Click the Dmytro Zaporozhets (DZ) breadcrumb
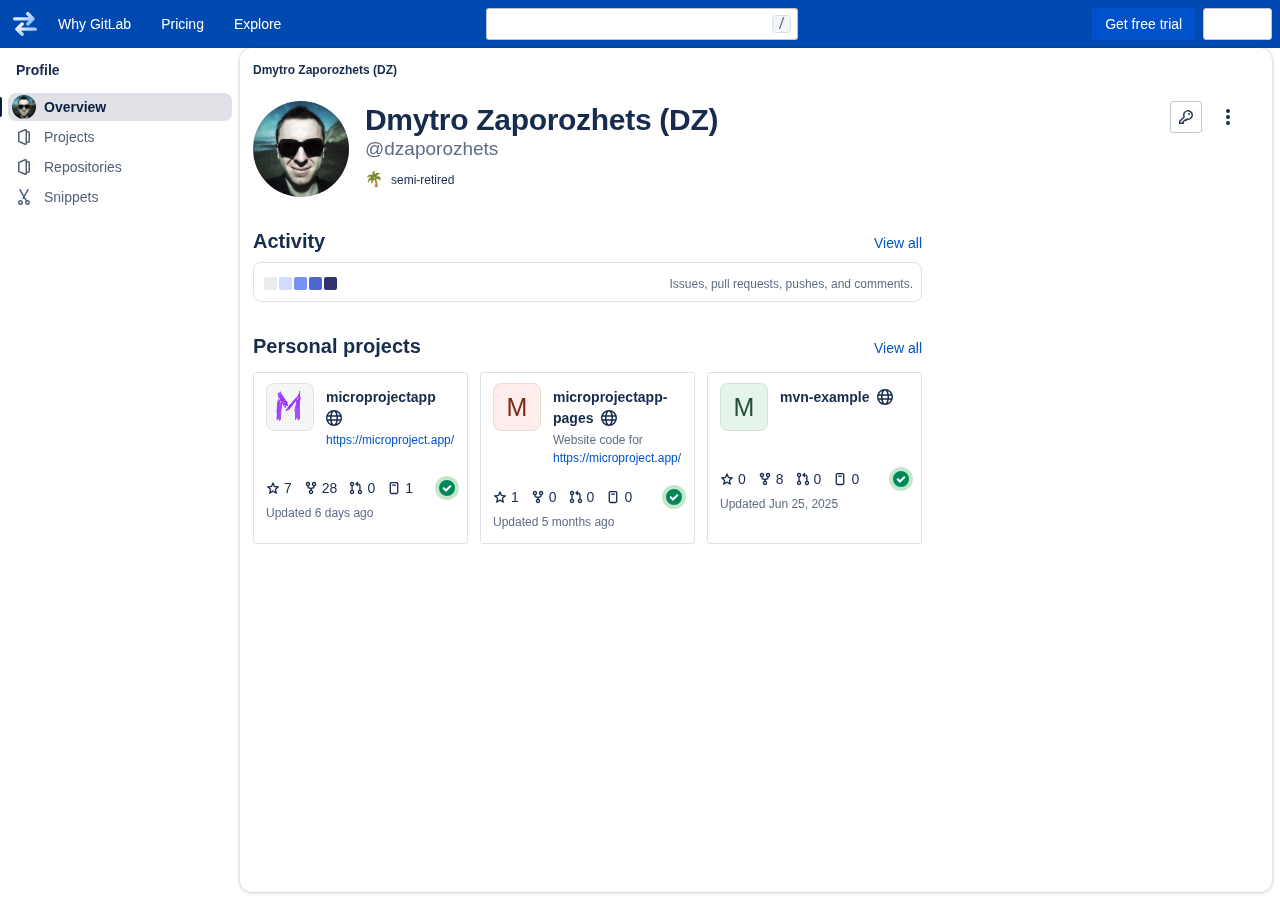The width and height of the screenshot is (1280, 900). [325, 70]
